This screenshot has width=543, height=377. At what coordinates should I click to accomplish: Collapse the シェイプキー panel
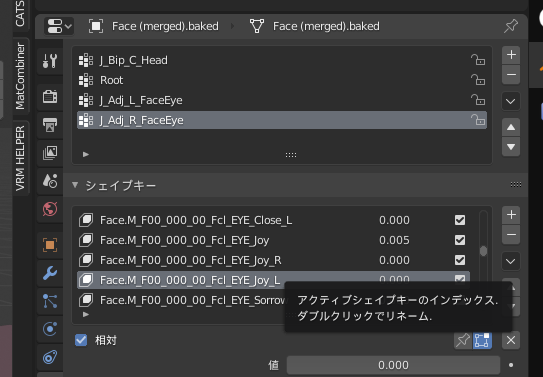pyautogui.click(x=75, y=185)
